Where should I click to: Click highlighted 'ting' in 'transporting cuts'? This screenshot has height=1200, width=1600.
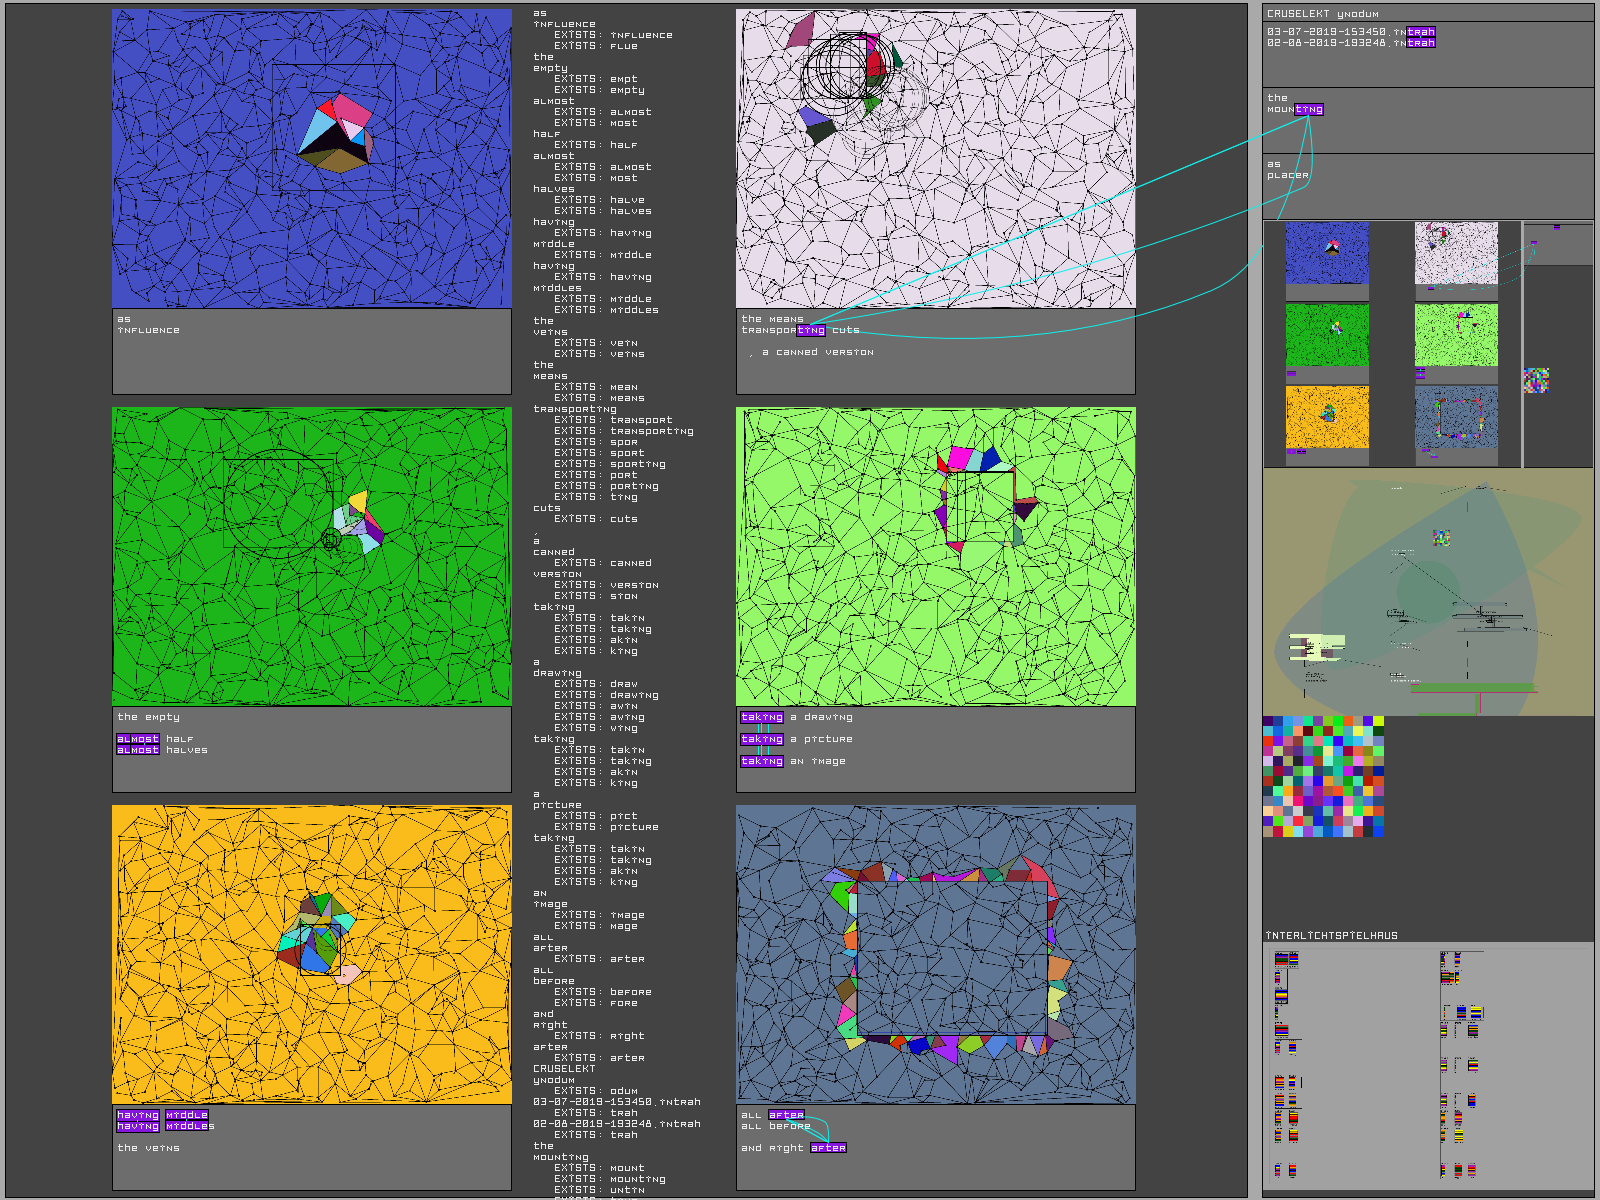(x=811, y=330)
